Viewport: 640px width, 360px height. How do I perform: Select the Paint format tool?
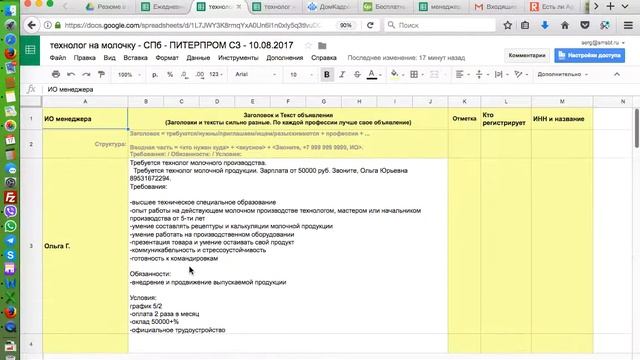tap(101, 74)
